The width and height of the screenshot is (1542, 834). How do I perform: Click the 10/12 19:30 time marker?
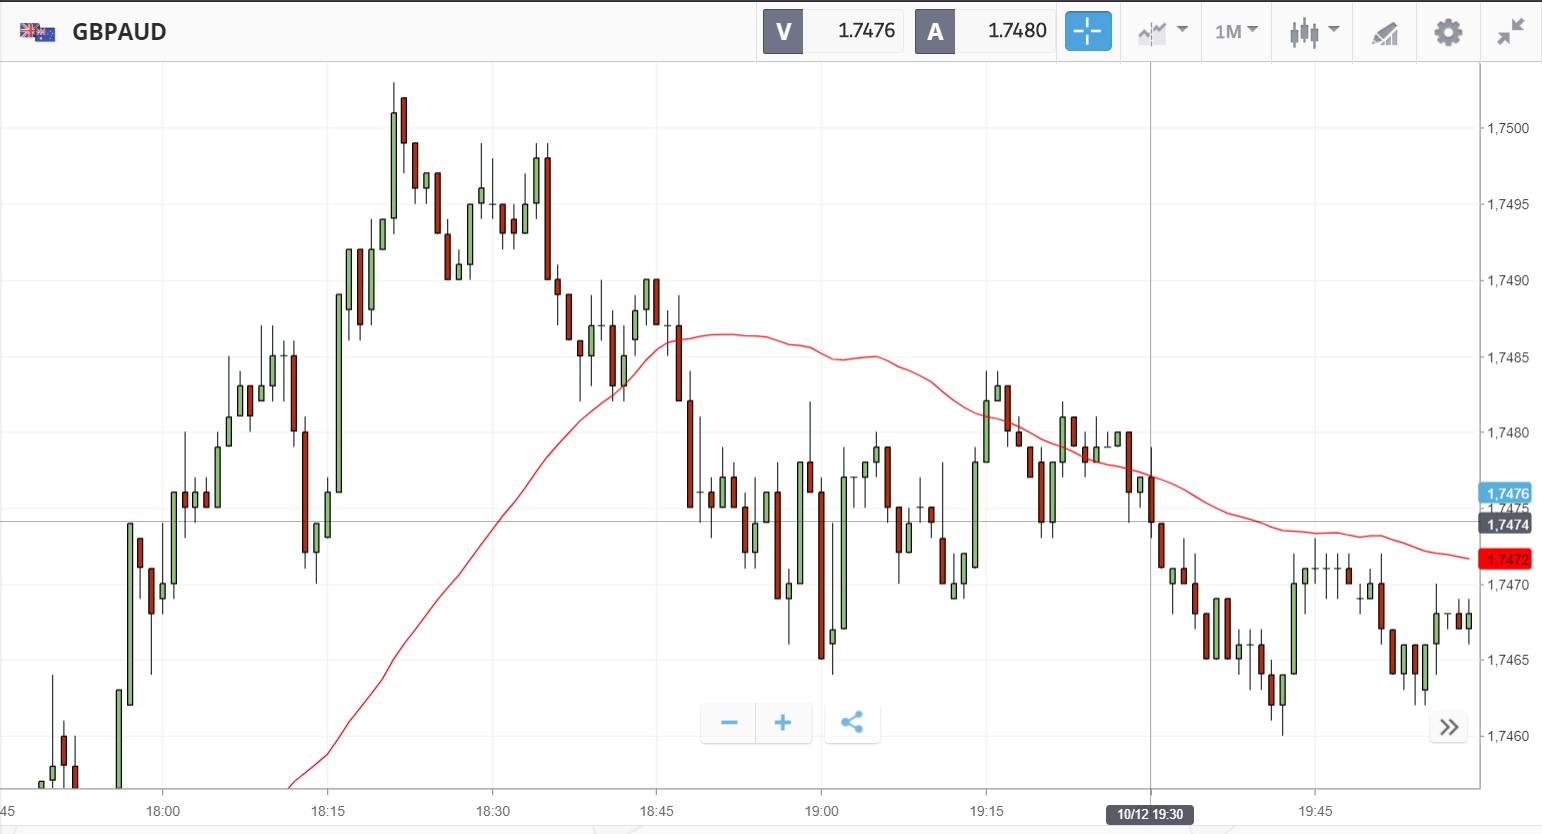pos(1150,814)
